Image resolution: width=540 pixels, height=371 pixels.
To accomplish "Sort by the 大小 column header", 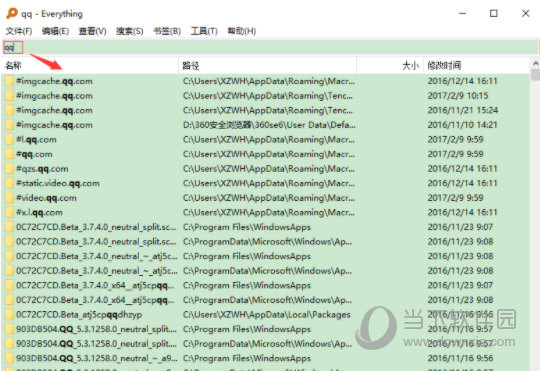I will [x=390, y=65].
